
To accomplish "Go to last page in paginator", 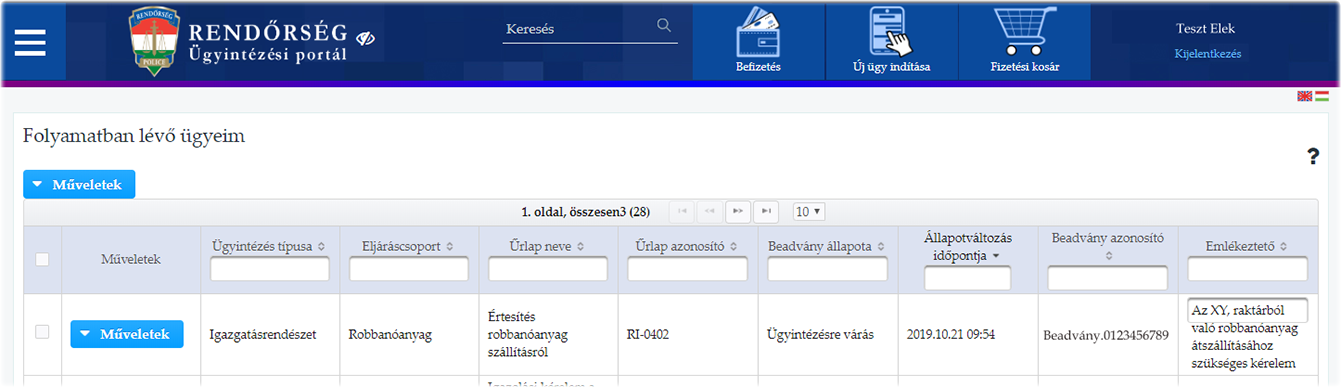I will [766, 211].
